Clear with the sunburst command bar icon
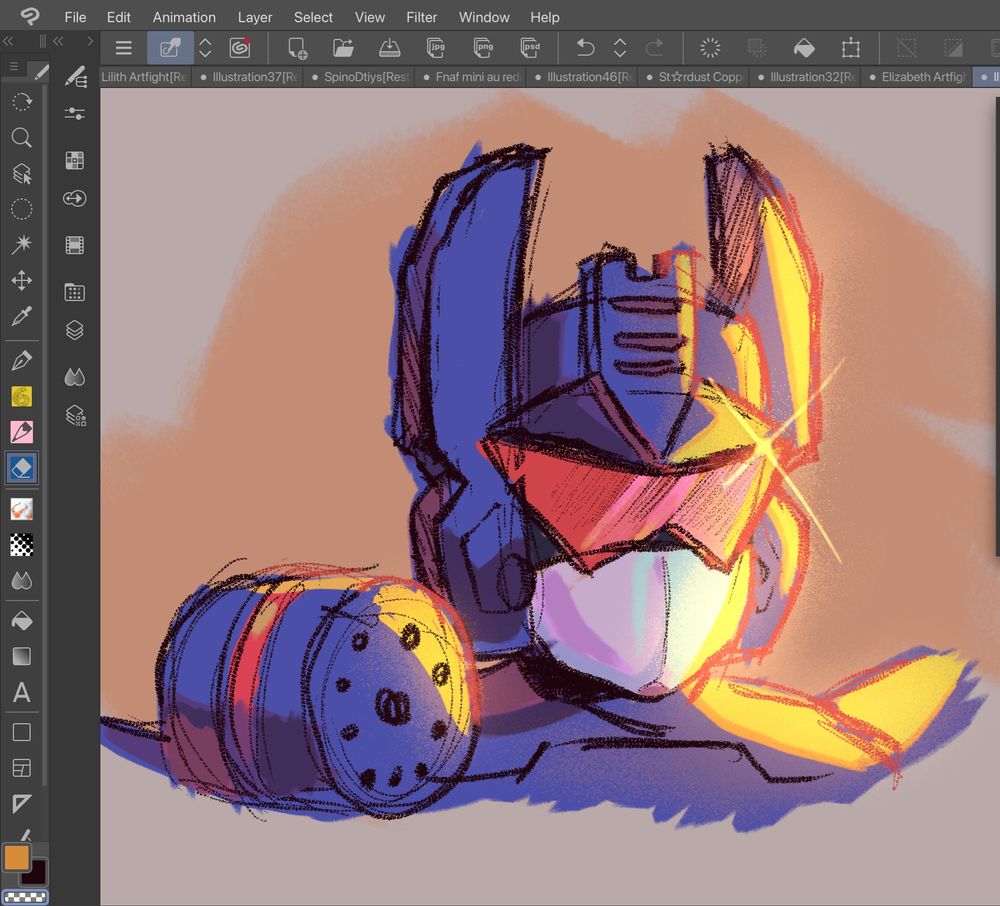The width and height of the screenshot is (1000, 906). click(710, 48)
